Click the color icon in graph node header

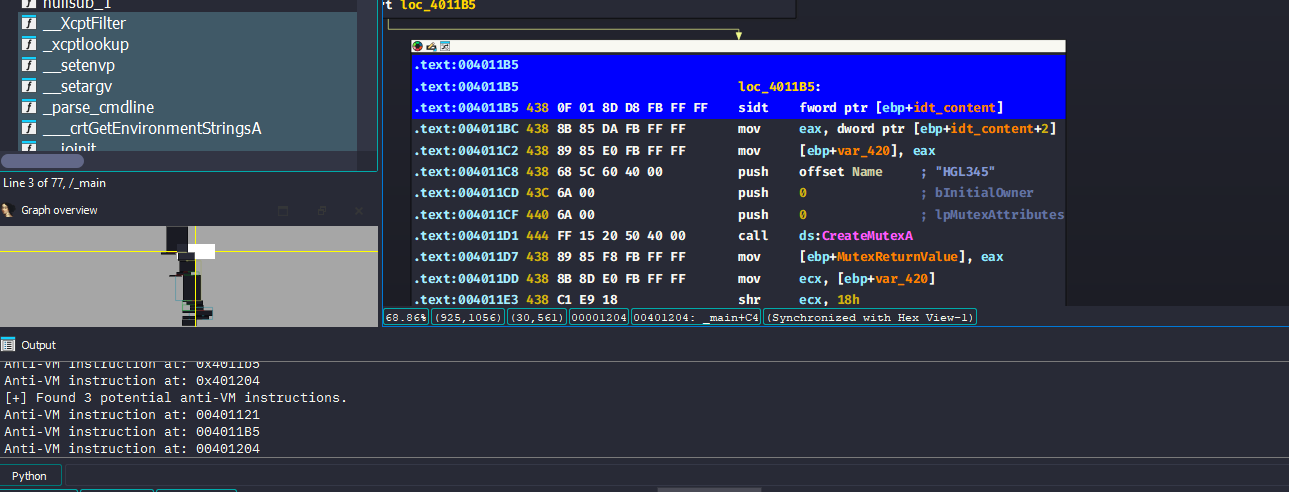click(x=418, y=46)
